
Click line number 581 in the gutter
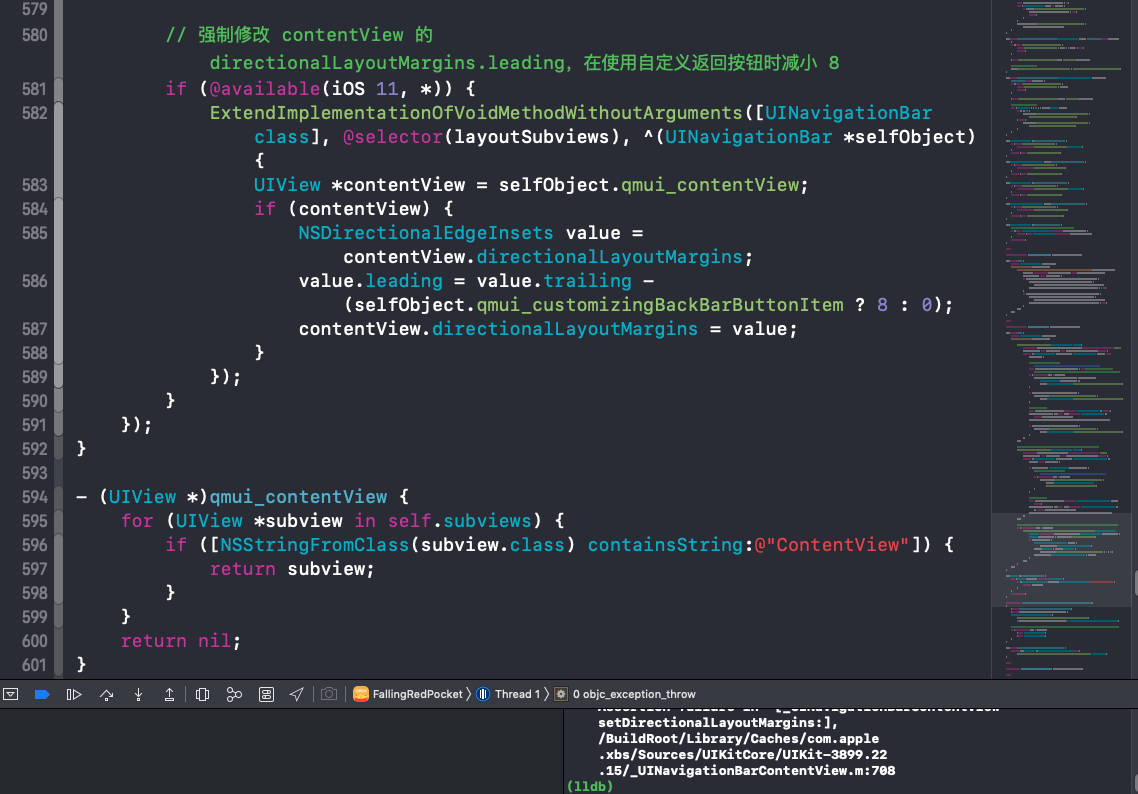click(x=34, y=89)
